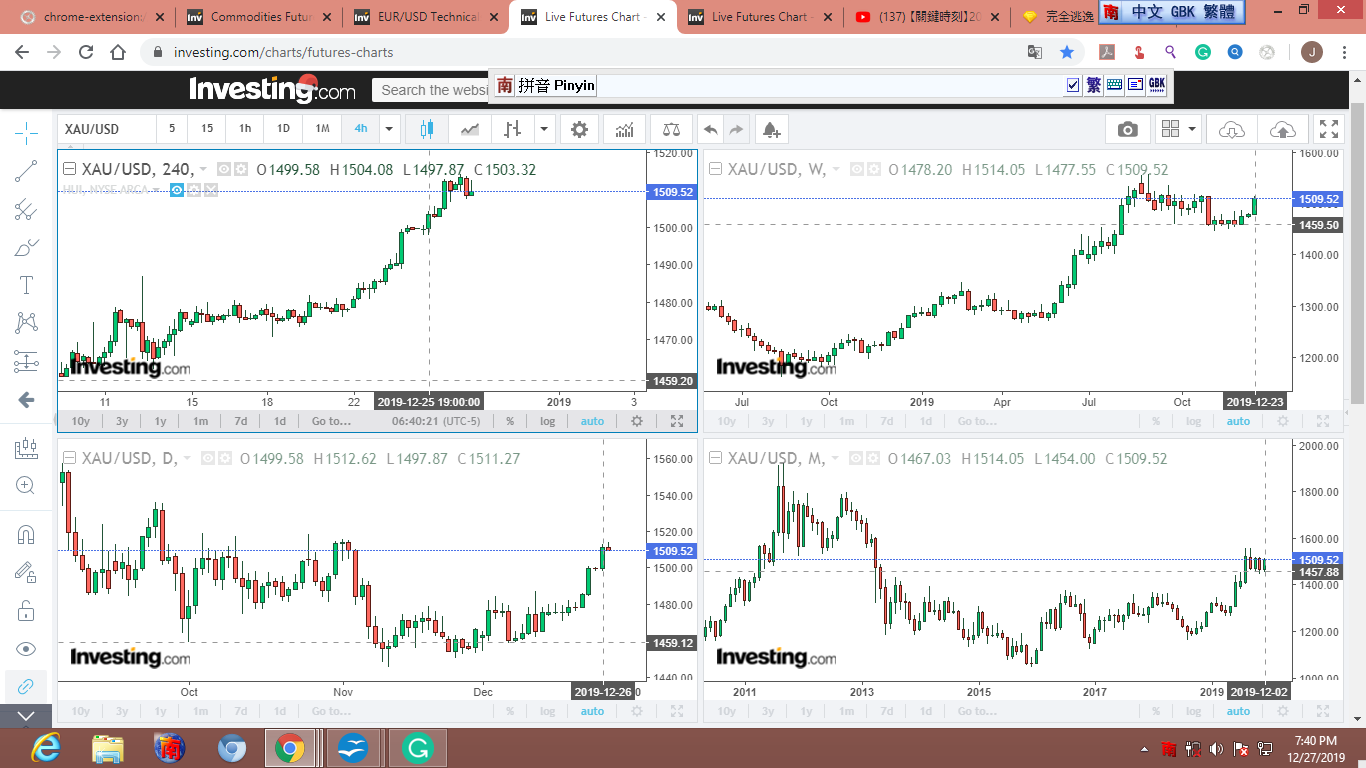Select the 1D interval button
1366x768 pixels.
coord(283,129)
